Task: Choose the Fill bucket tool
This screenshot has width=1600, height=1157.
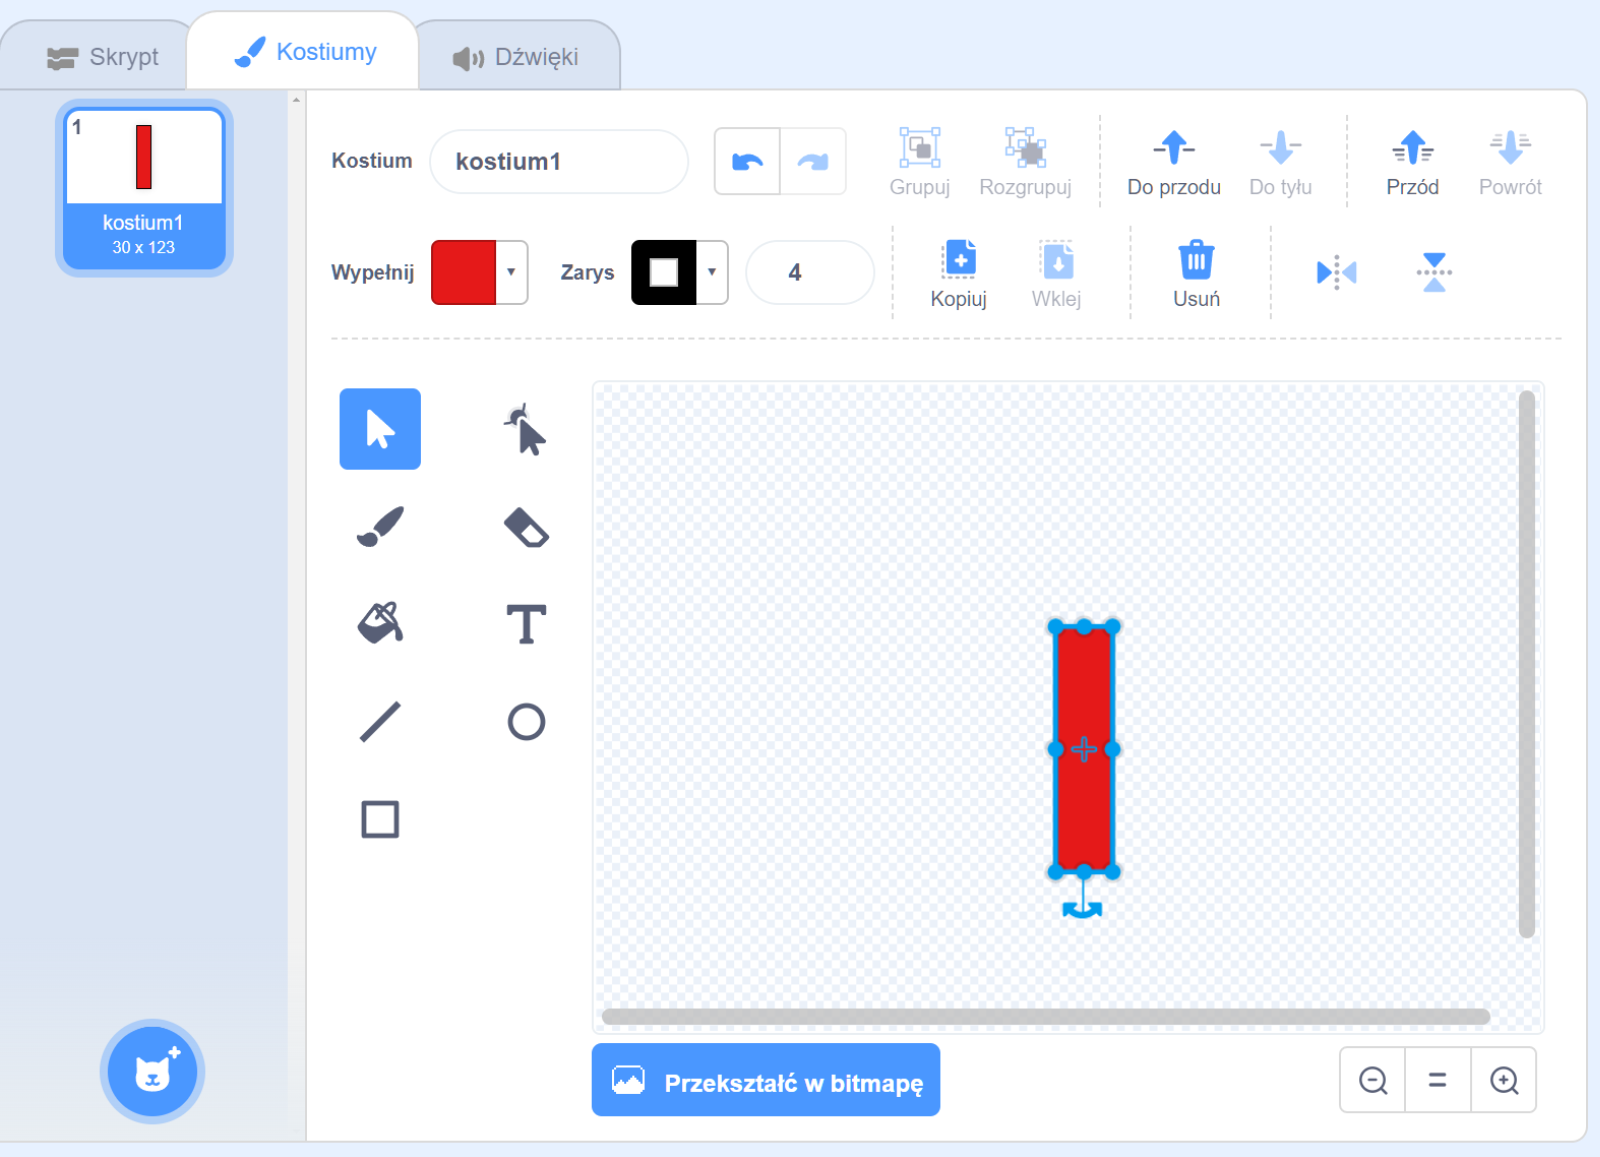Action: [380, 624]
